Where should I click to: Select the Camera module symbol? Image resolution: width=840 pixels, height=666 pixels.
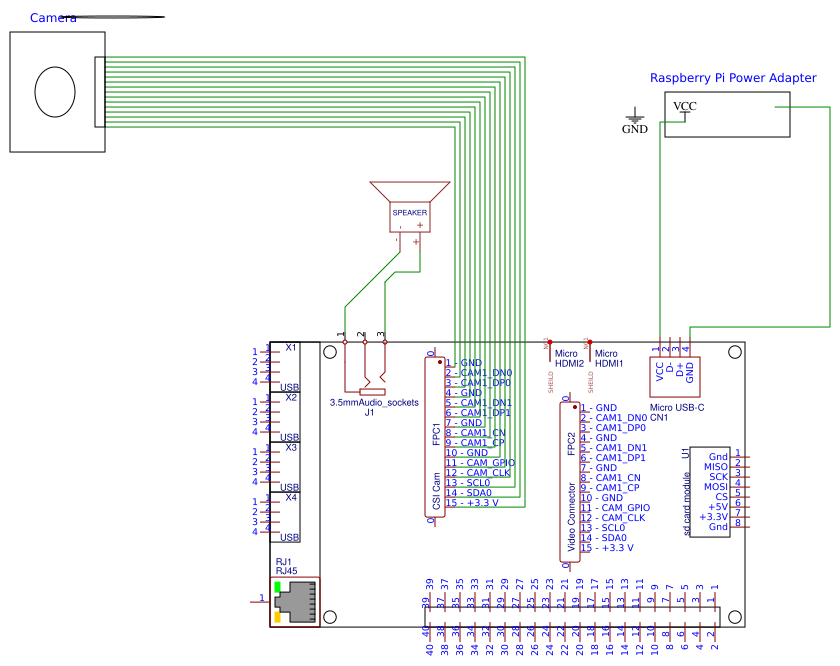tap(57, 92)
